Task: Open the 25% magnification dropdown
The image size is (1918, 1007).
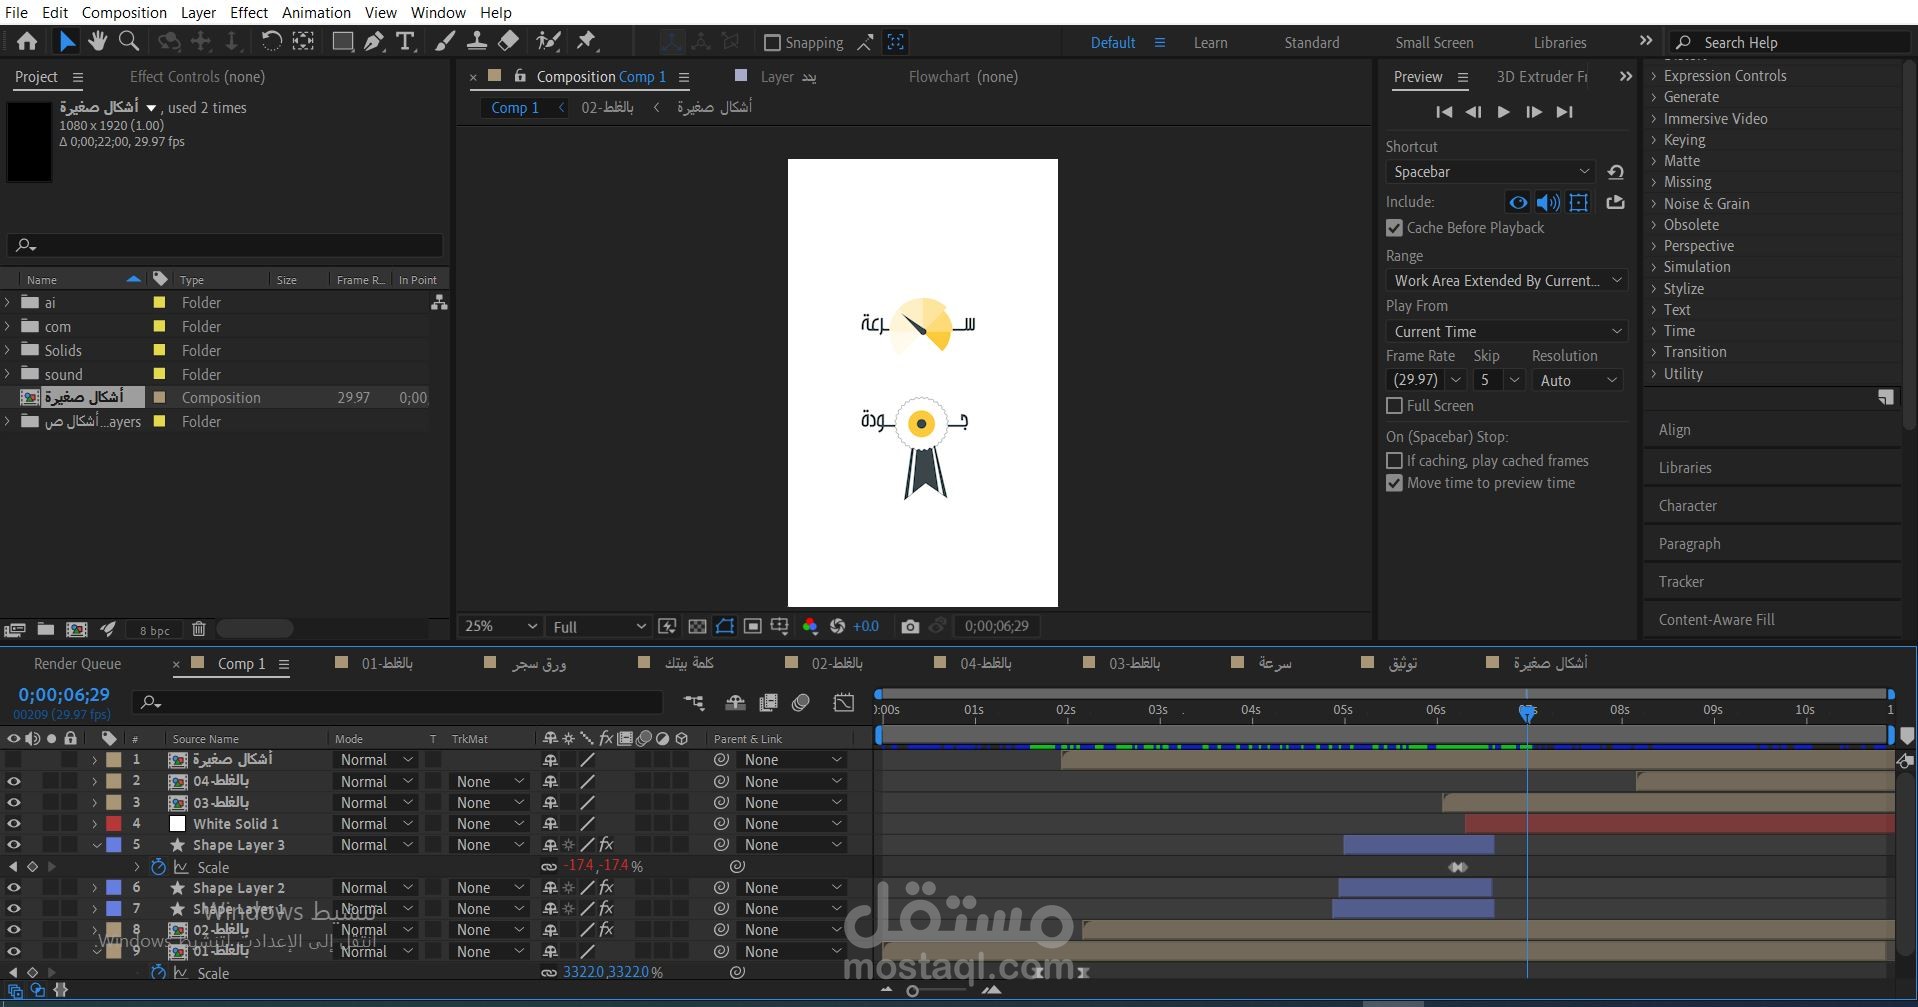Action: (x=500, y=626)
